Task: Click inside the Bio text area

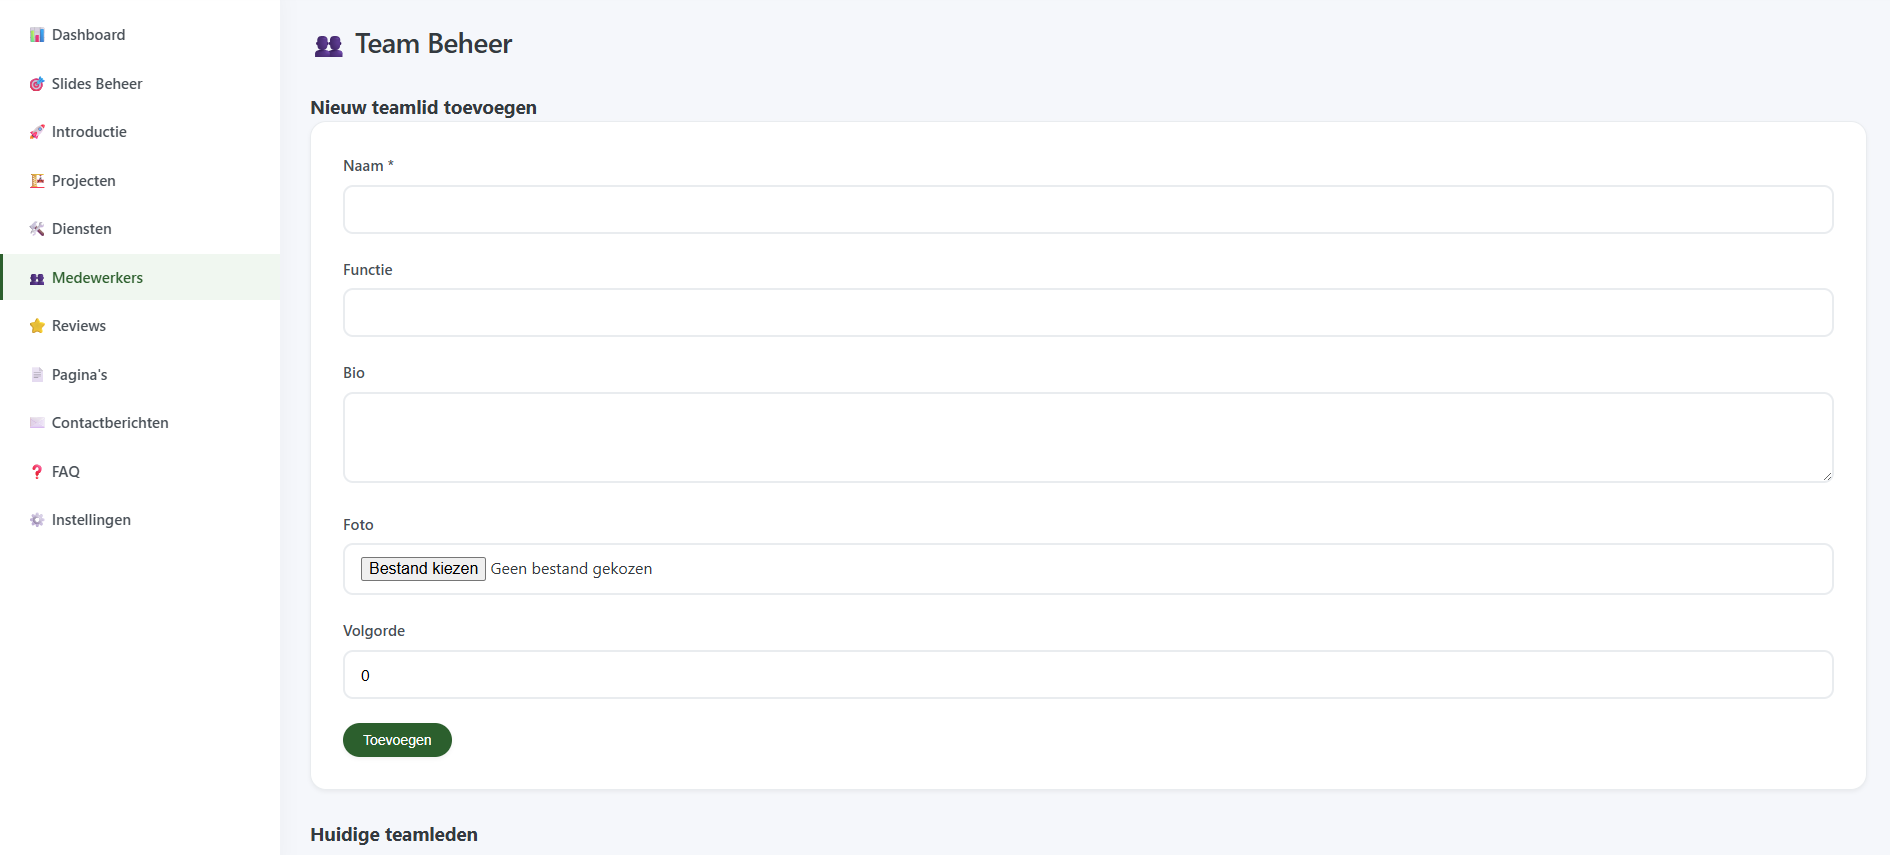Action: [1088, 438]
